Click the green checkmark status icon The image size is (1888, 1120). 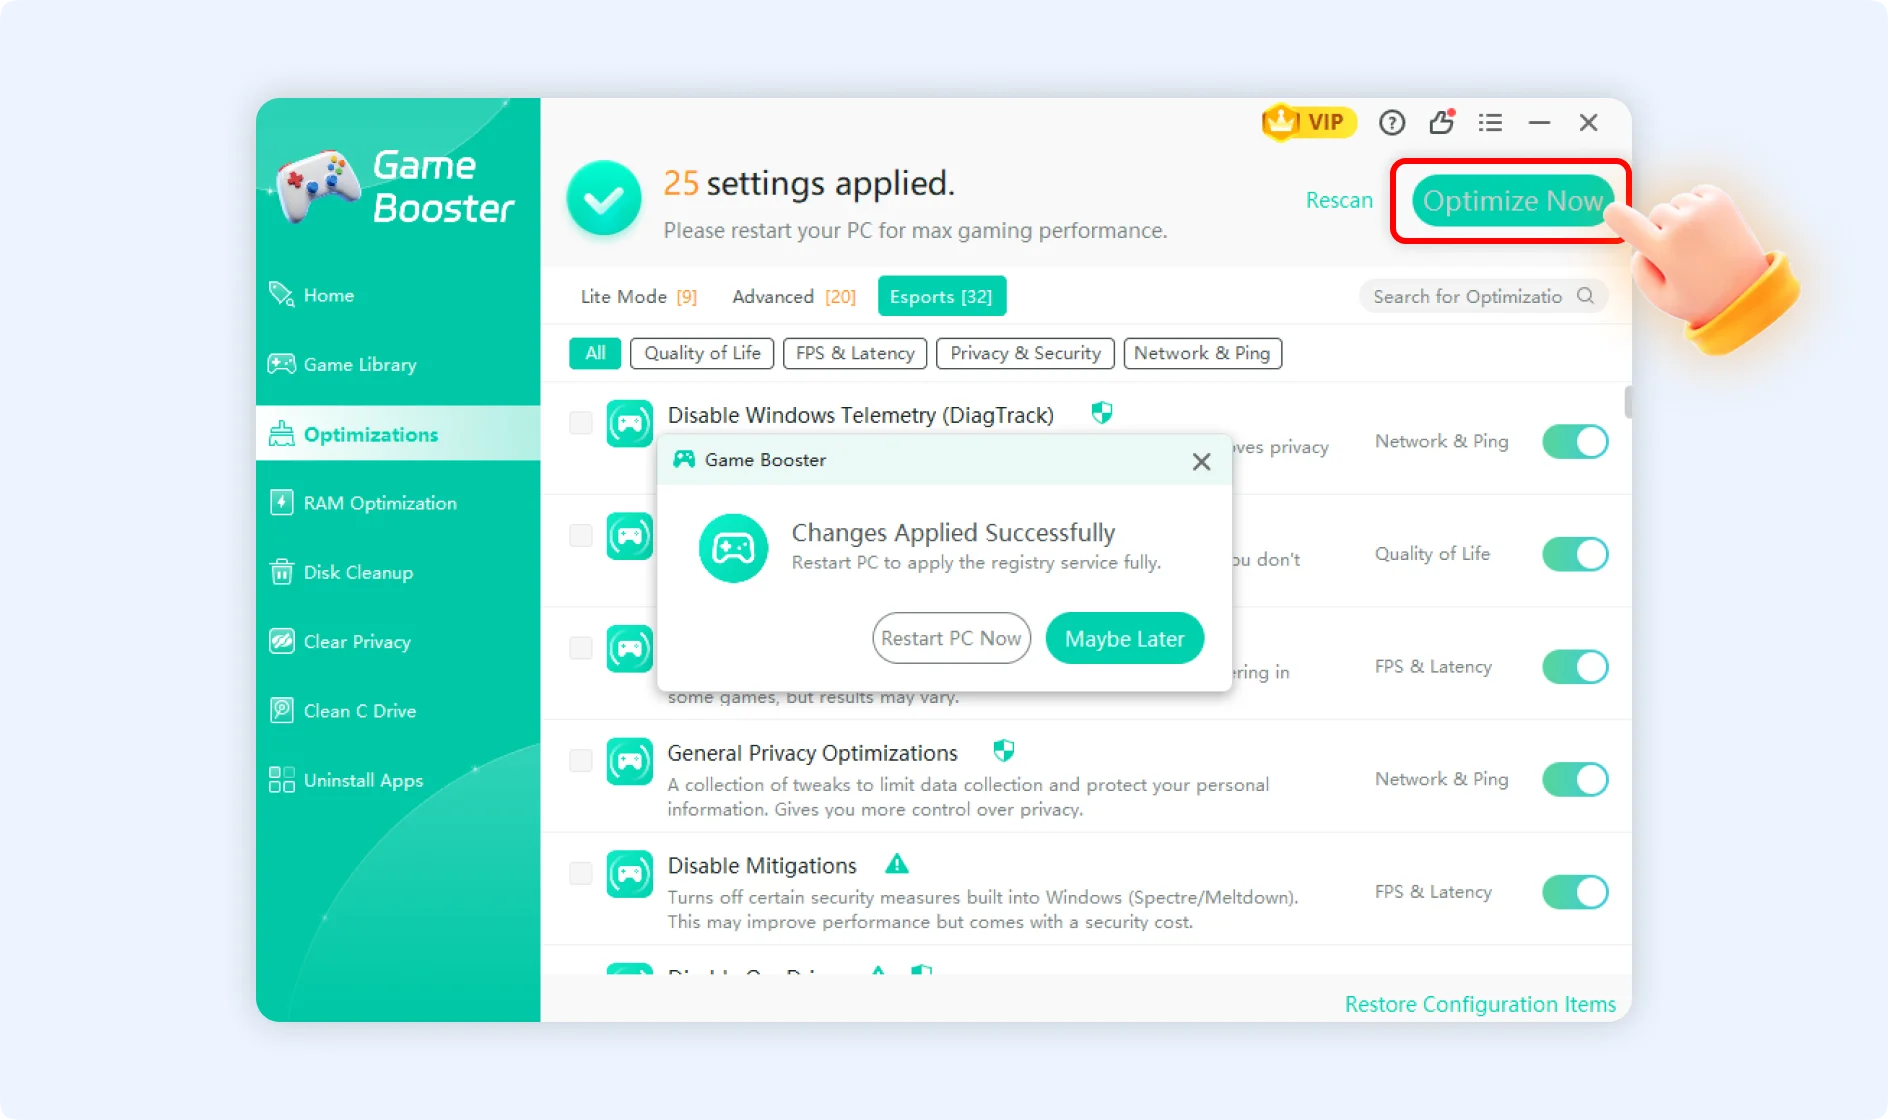pyautogui.click(x=604, y=199)
